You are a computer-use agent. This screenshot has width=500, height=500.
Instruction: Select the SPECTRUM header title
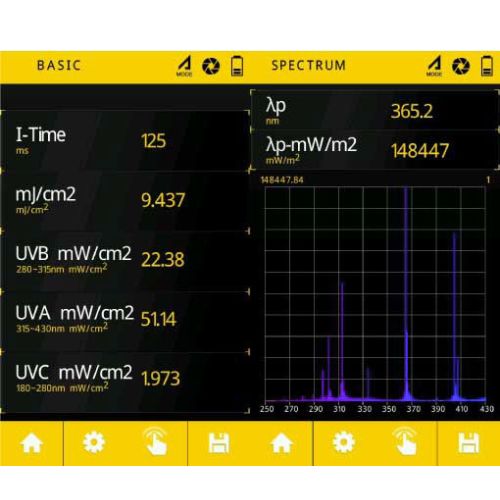(309, 65)
